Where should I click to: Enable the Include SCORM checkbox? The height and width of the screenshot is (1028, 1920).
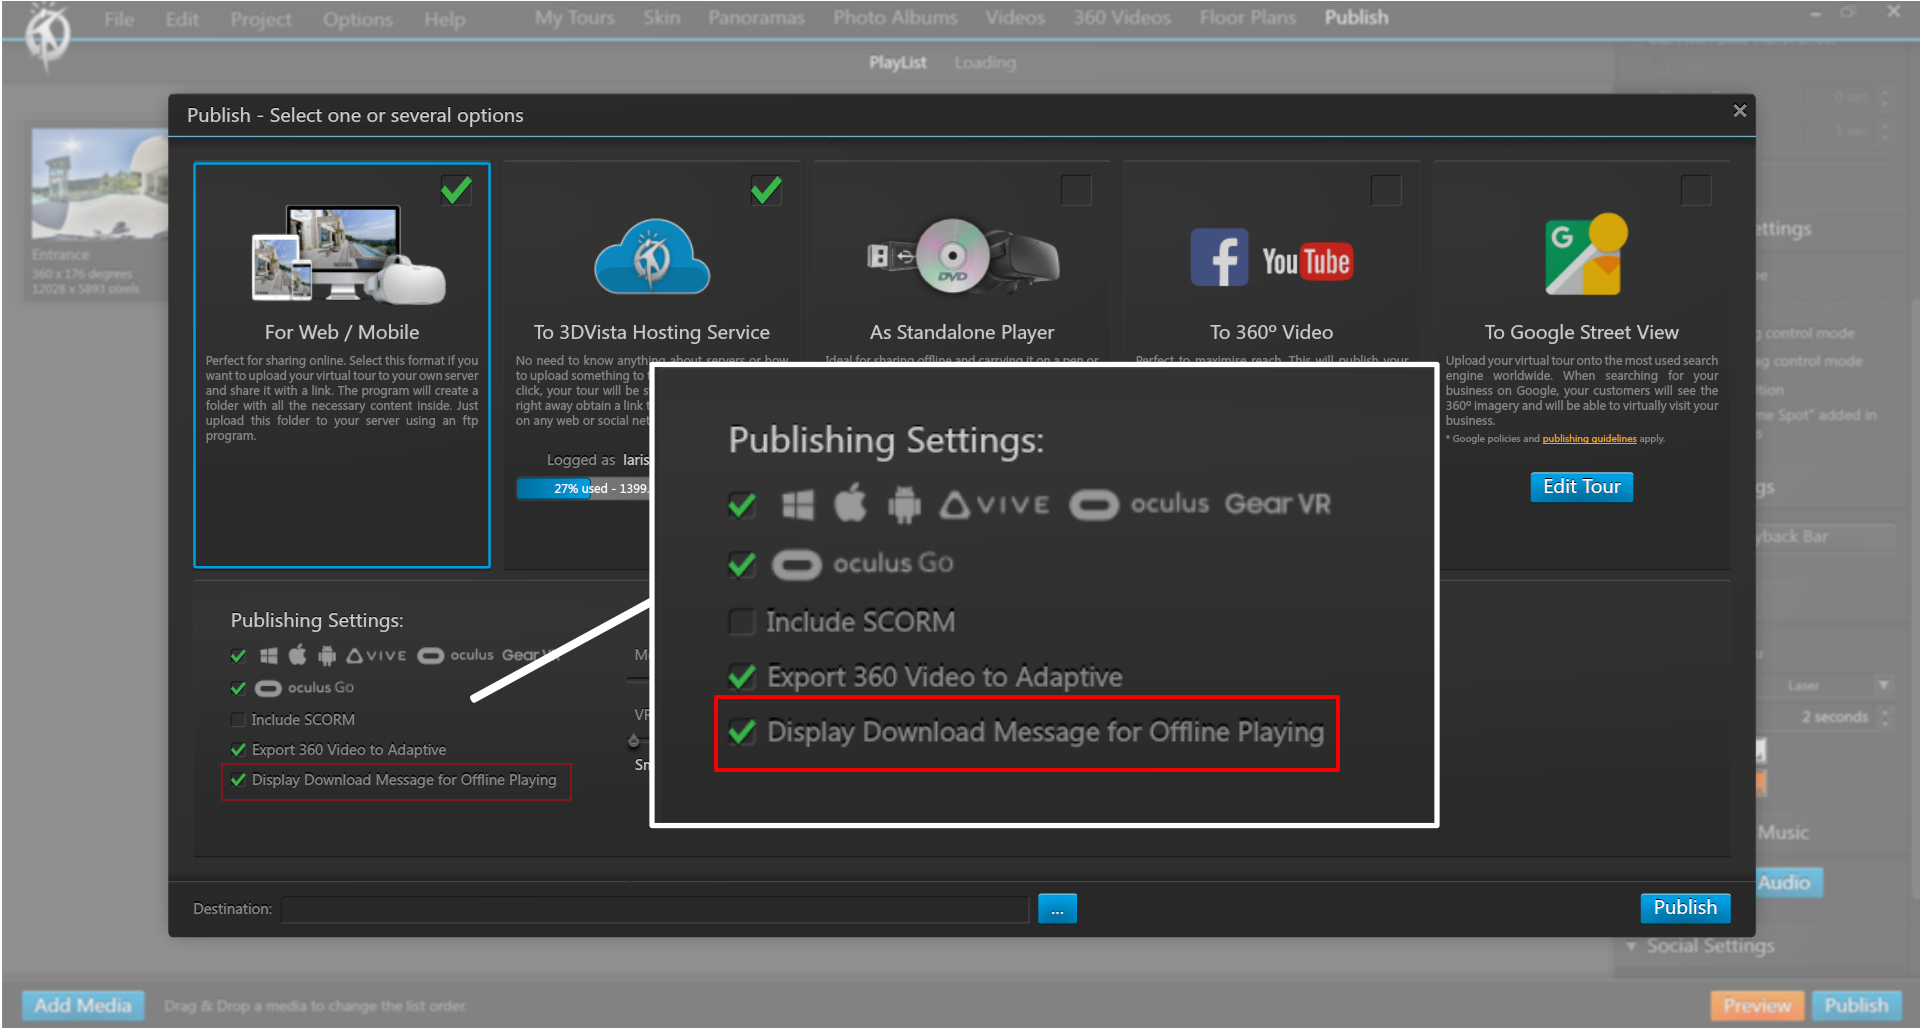pos(238,720)
